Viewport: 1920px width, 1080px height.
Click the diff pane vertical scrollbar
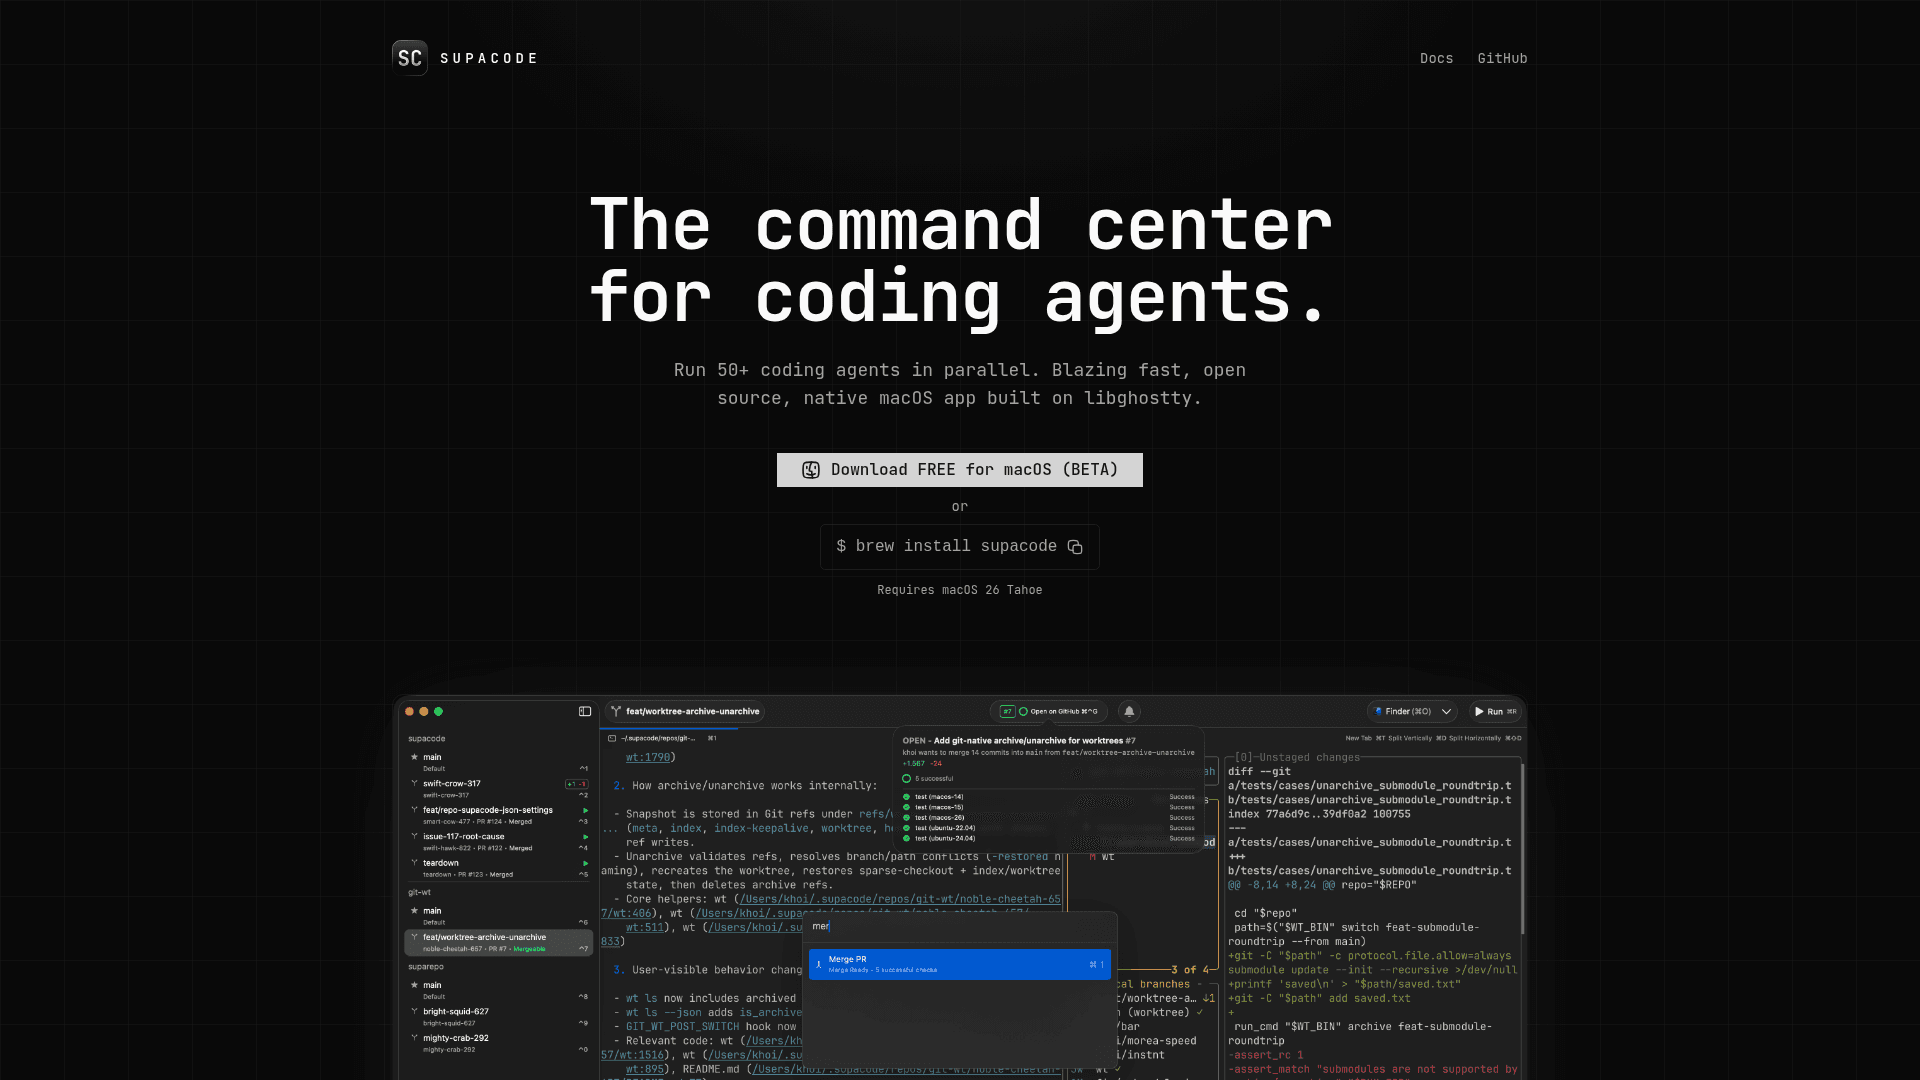click(x=1522, y=850)
